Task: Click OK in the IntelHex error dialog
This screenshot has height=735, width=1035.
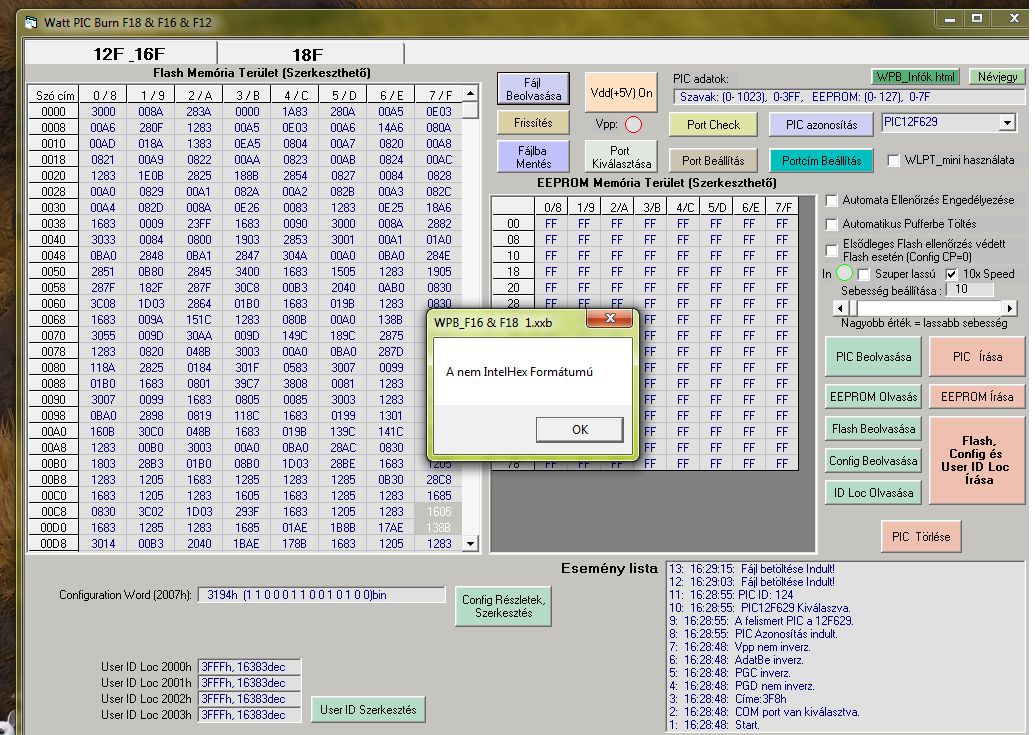Action: click(580, 430)
